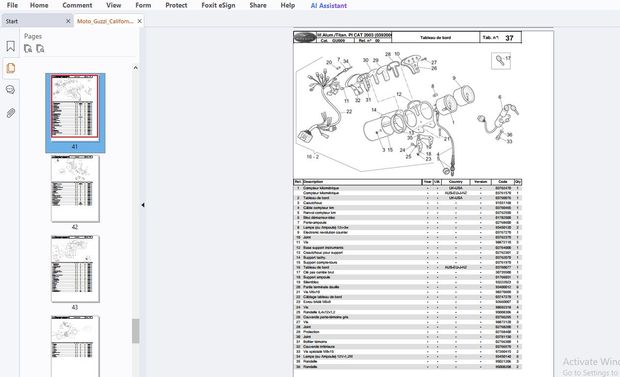Select the thumbnail below page 43

pyautogui.click(x=75, y=346)
